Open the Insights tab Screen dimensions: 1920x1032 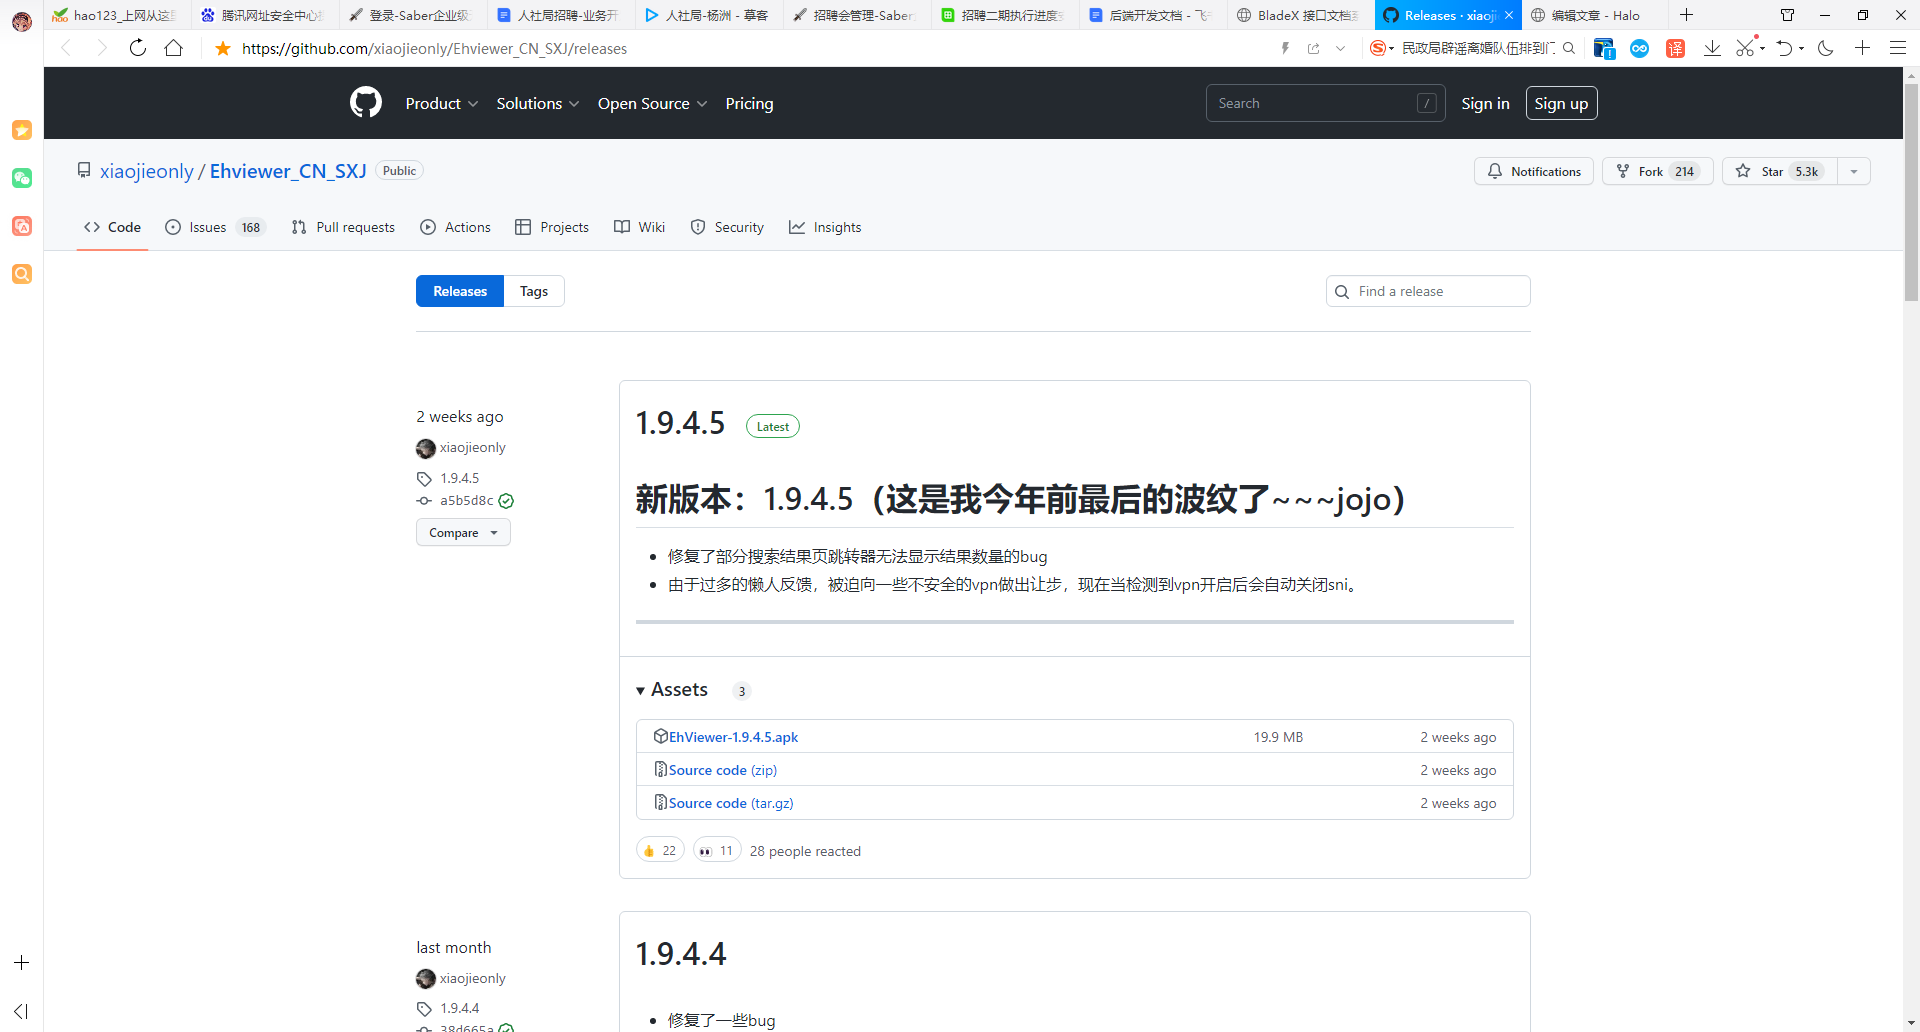pos(825,227)
